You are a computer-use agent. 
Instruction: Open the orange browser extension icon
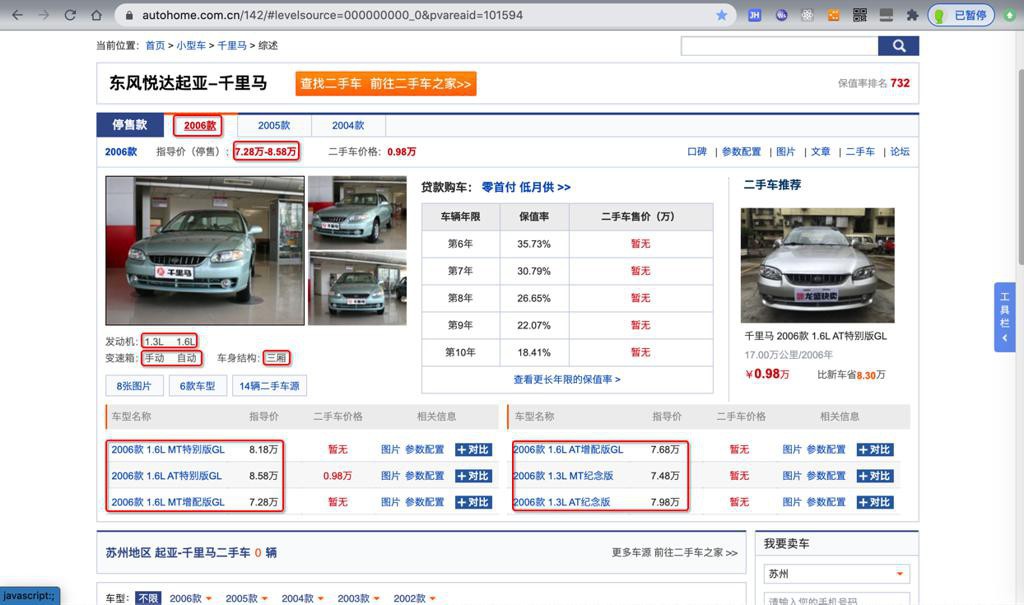tap(833, 15)
